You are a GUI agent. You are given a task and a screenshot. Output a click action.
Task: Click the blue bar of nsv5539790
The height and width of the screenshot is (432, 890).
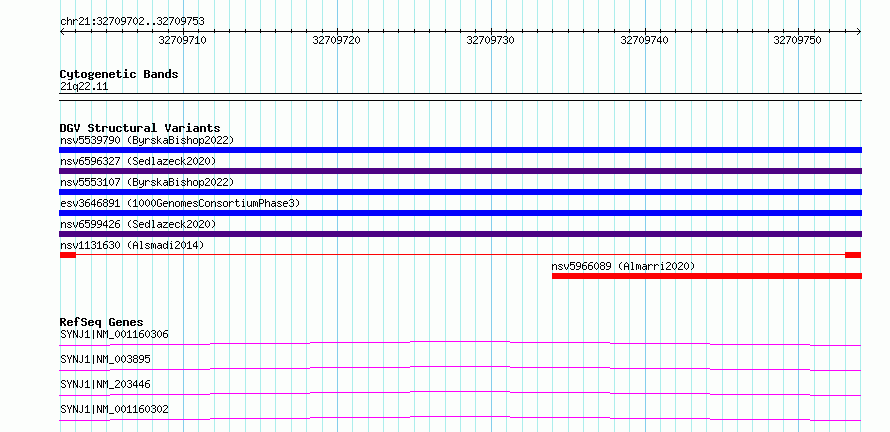point(460,150)
